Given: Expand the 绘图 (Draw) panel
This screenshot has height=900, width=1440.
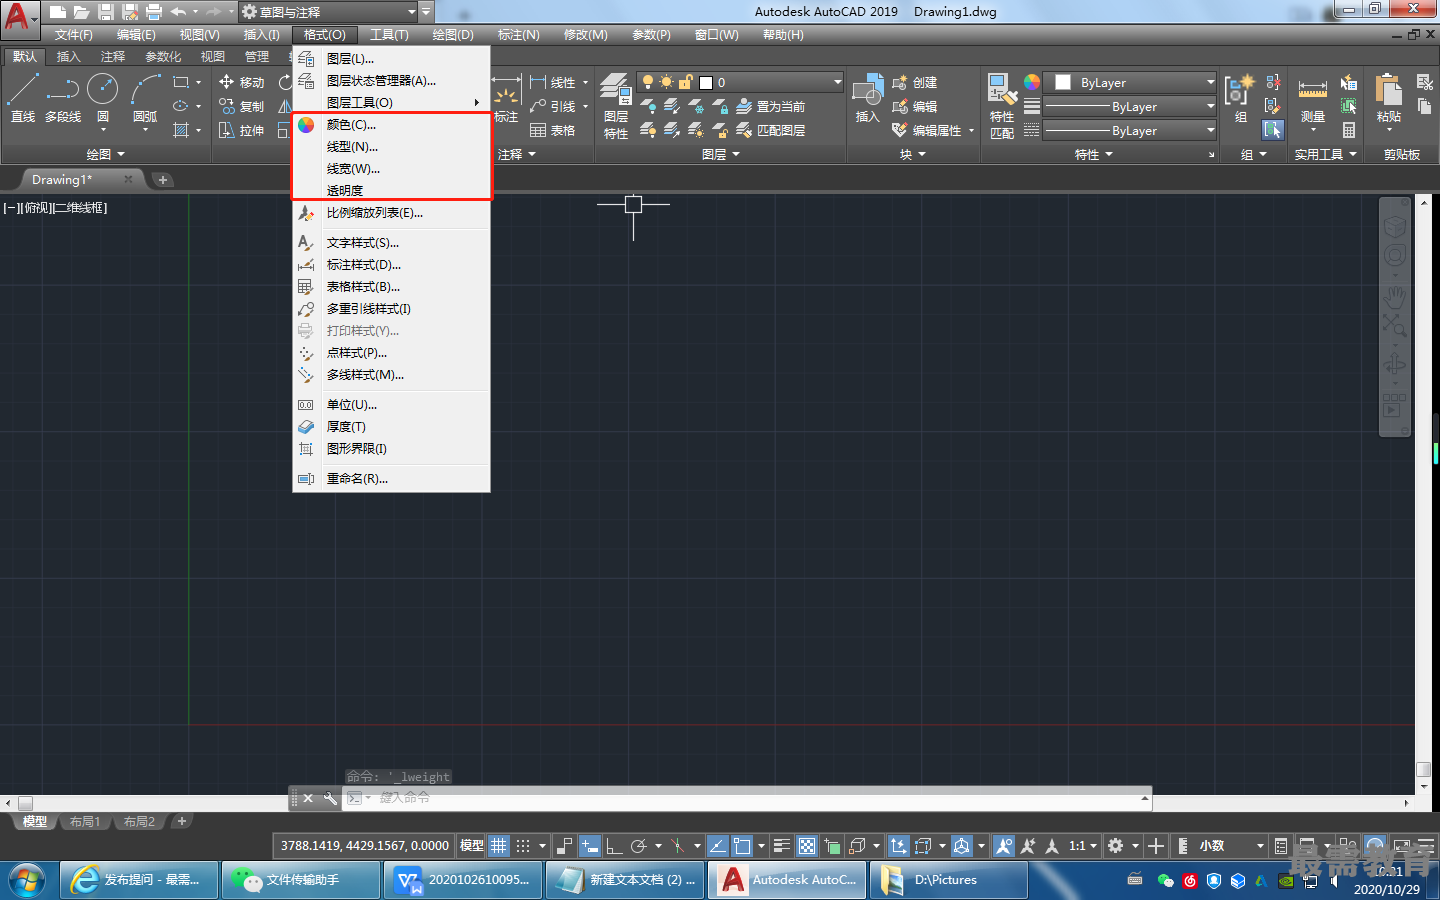Looking at the screenshot, I should point(105,154).
